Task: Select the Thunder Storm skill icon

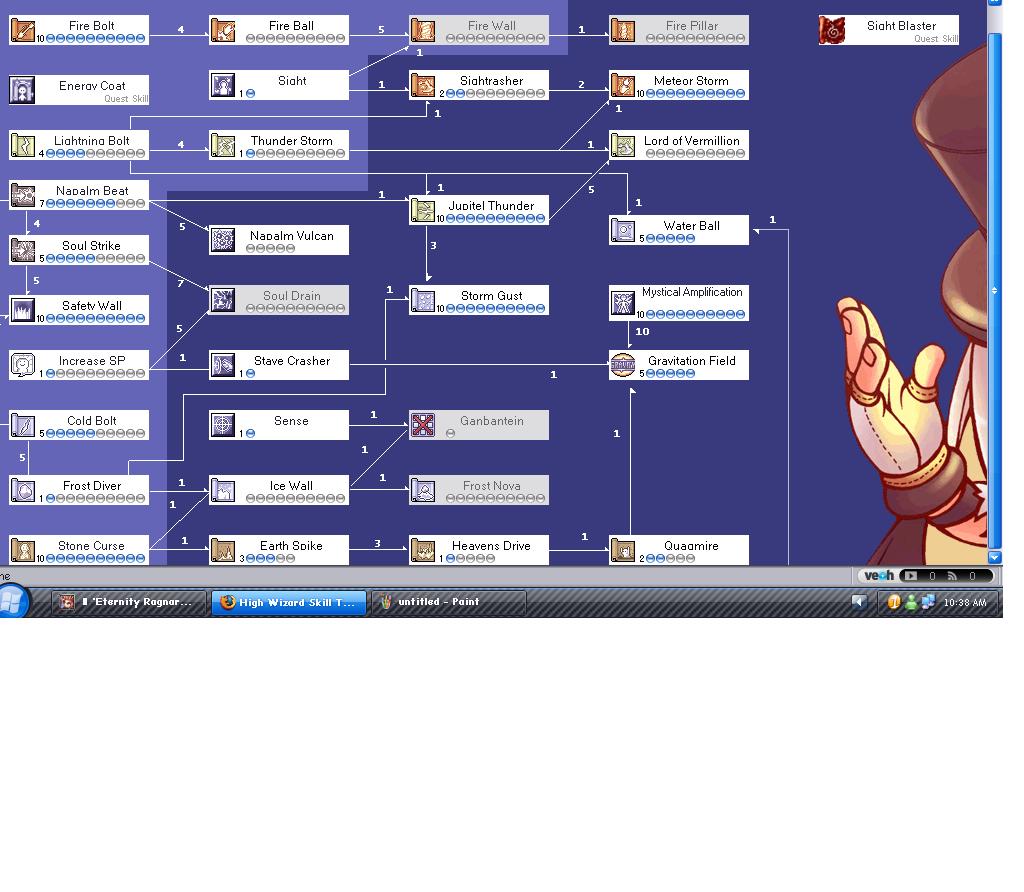Action: tap(223, 146)
